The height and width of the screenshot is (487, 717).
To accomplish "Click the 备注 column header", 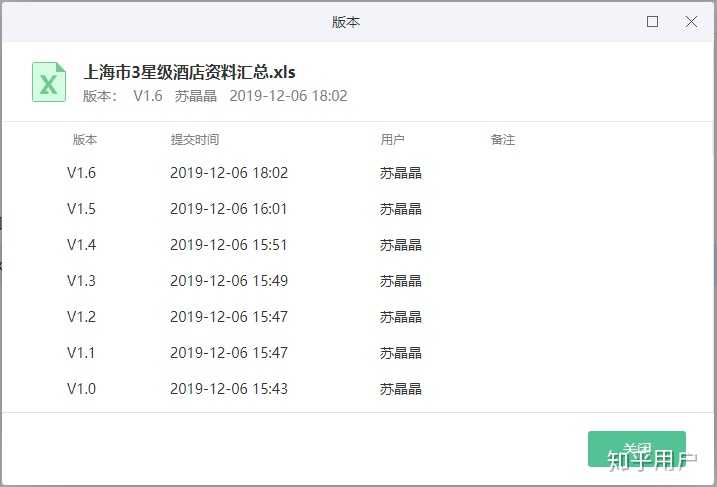I will (503, 139).
